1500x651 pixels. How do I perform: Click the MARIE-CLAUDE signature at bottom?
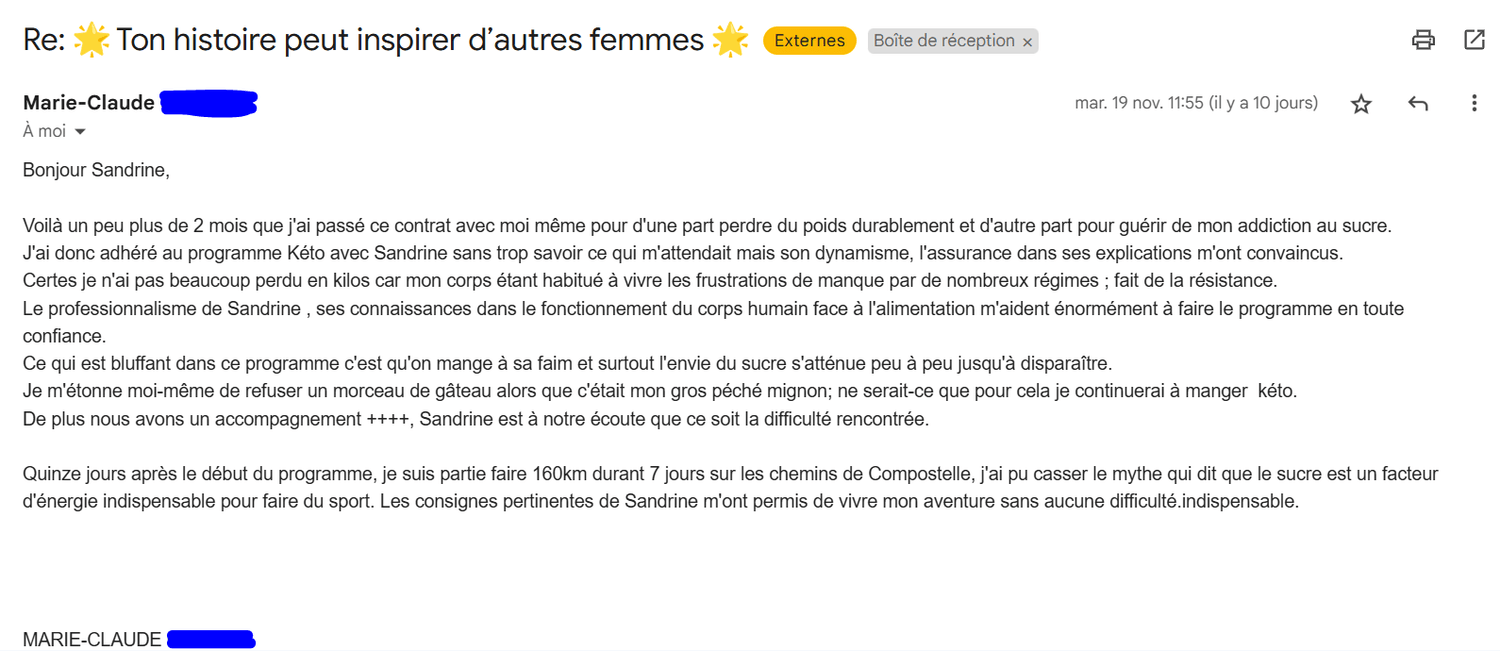coord(92,640)
